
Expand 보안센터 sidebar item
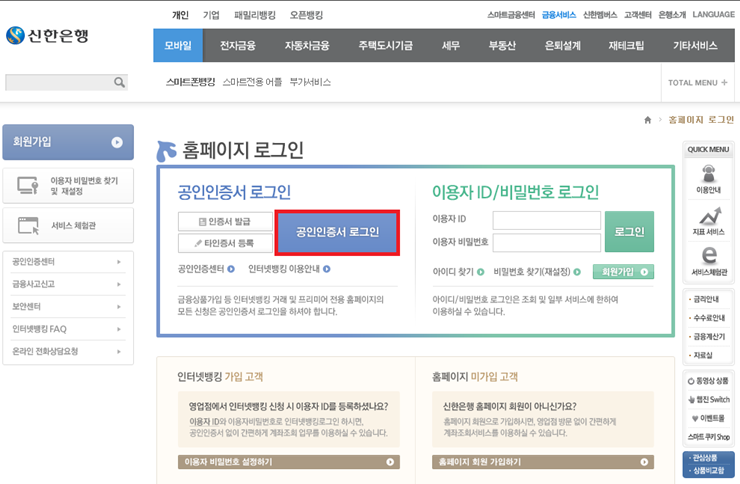[x=68, y=307]
